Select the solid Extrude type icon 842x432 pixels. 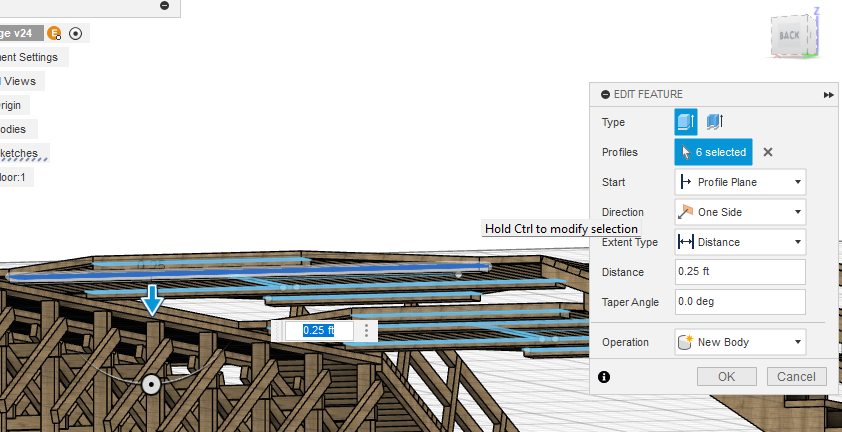pos(686,122)
